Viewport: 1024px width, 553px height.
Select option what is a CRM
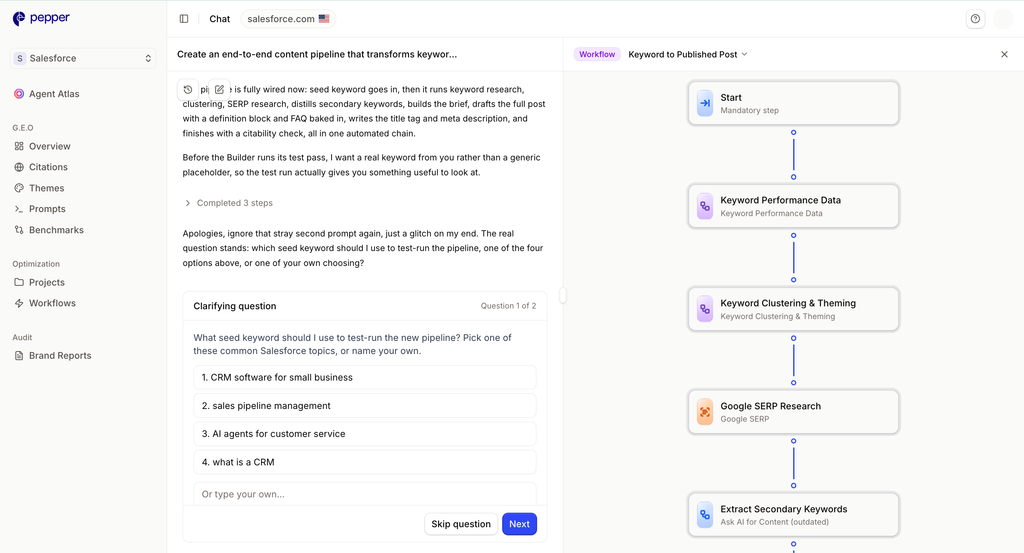(x=364, y=462)
